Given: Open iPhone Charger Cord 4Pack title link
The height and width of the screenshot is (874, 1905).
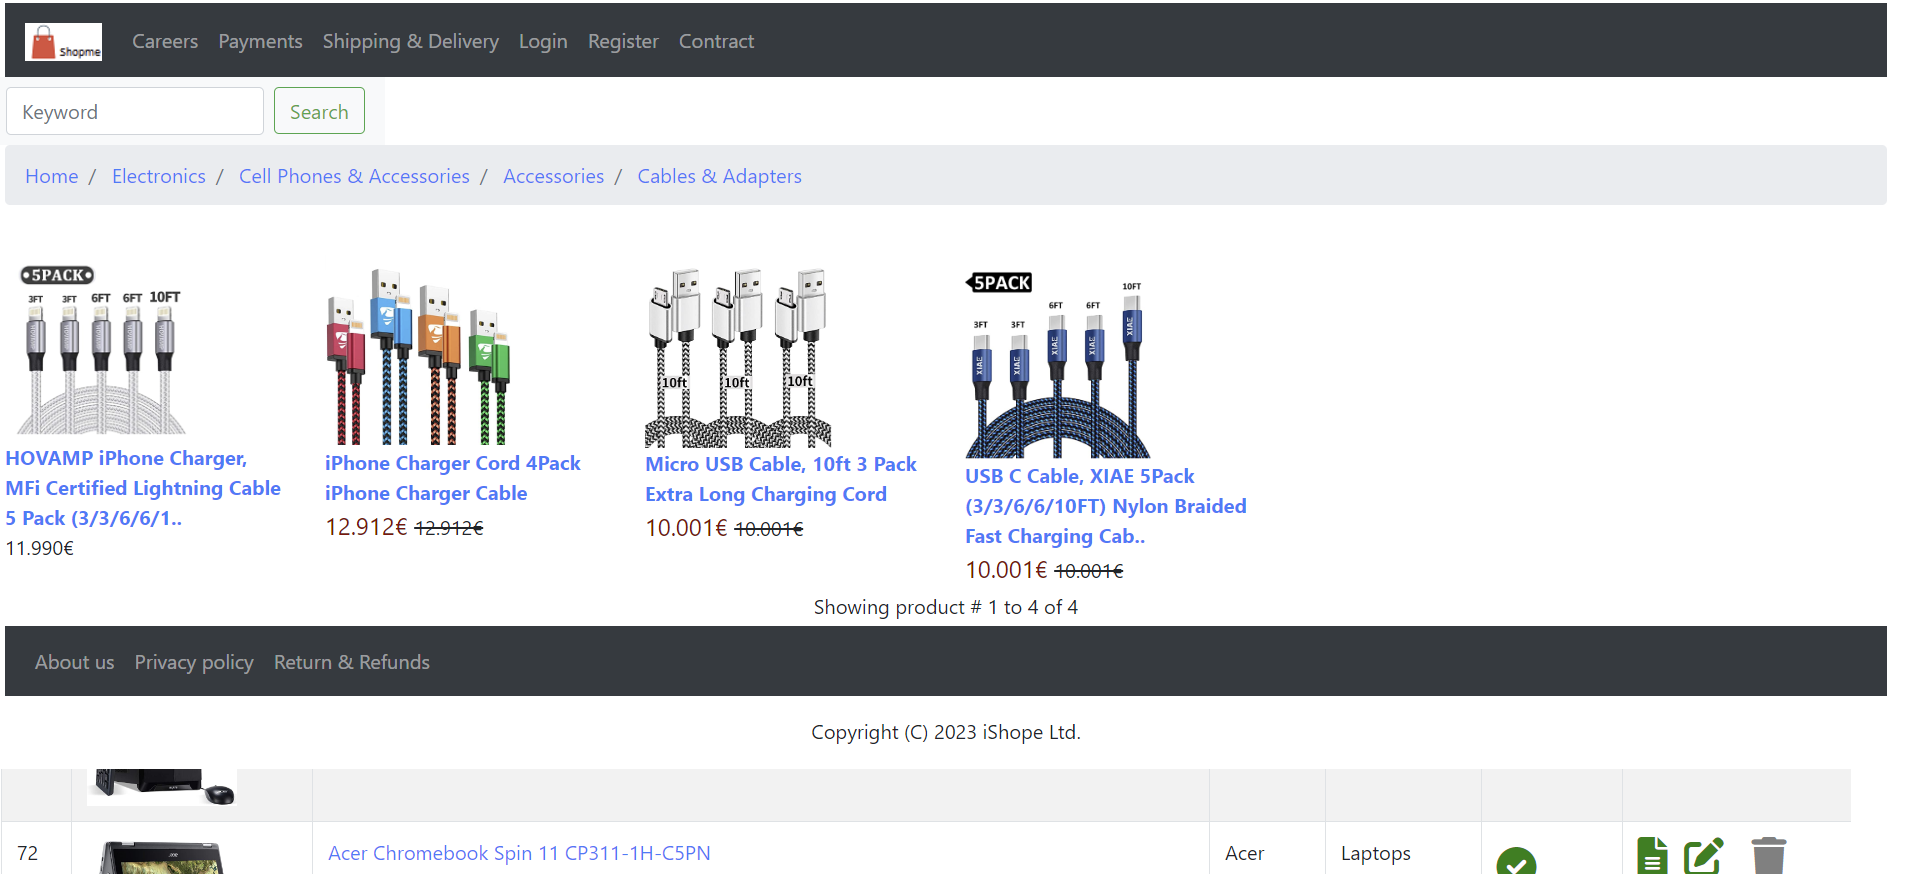Looking at the screenshot, I should tap(452, 478).
